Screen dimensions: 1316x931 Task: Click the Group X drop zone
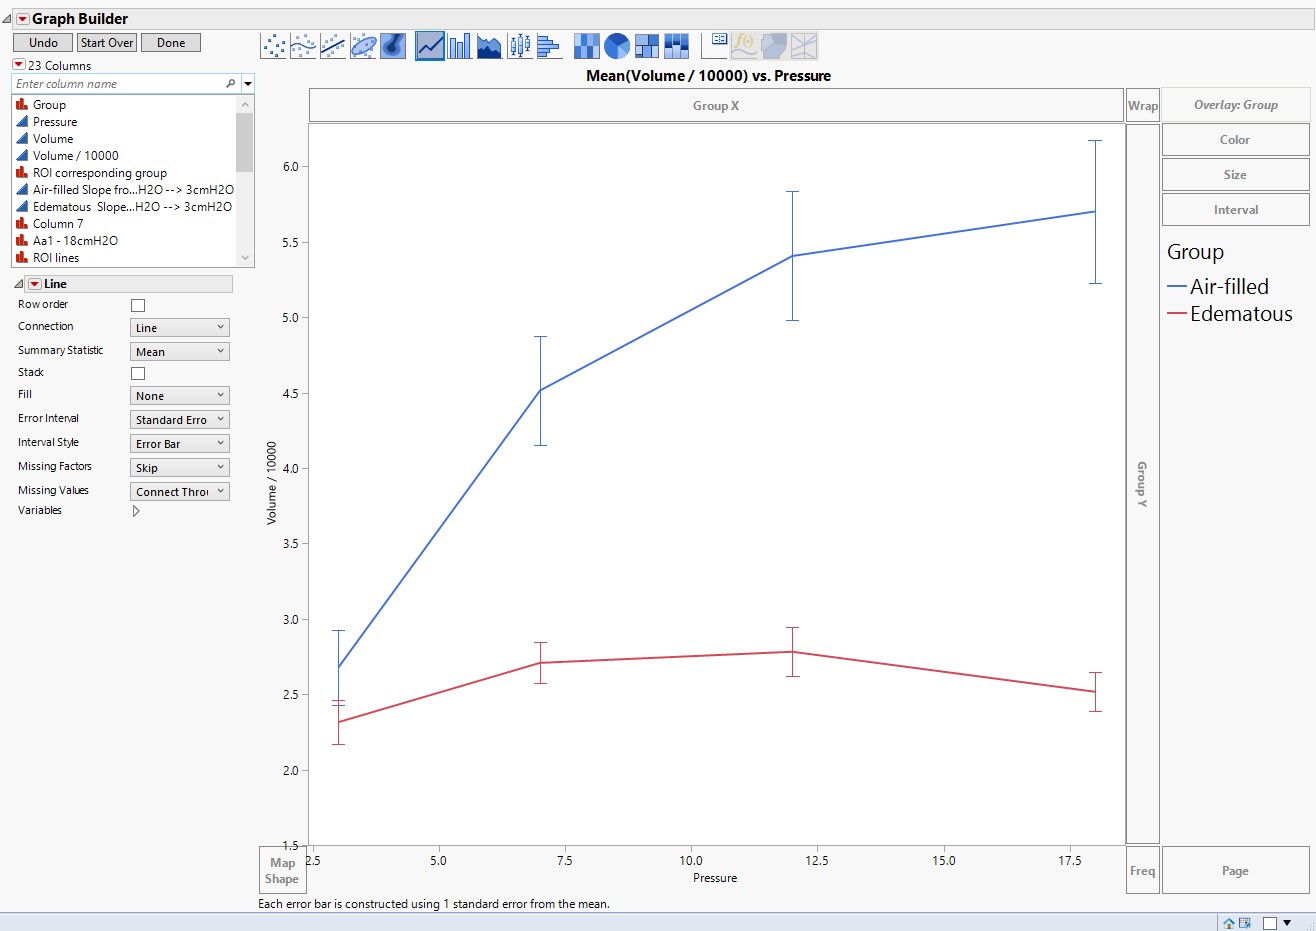(x=716, y=106)
